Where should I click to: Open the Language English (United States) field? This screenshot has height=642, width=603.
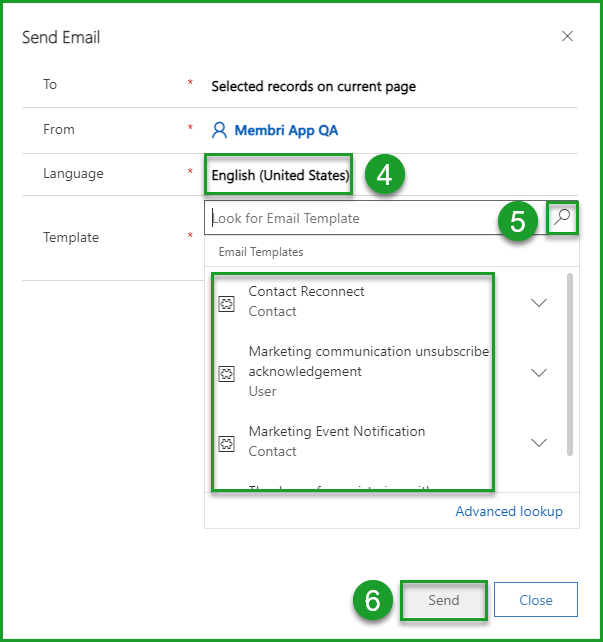tap(280, 175)
